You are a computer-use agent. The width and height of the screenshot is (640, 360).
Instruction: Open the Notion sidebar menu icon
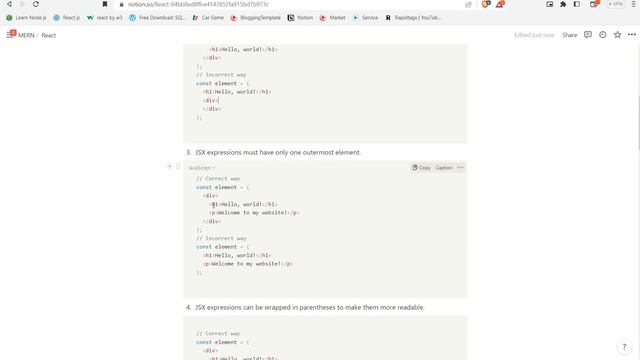click(11, 34)
